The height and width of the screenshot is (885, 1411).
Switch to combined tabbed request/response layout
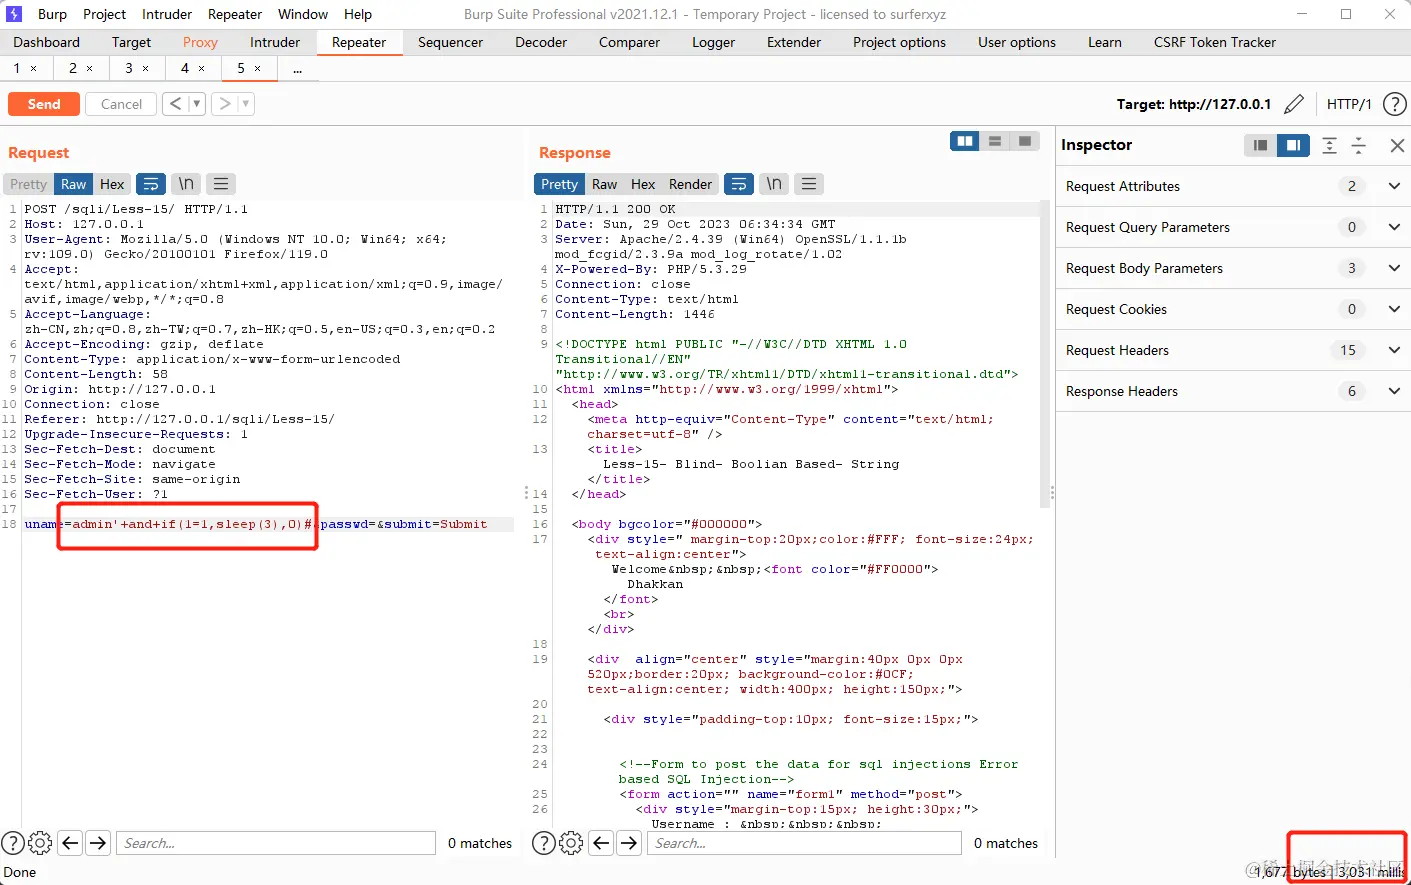(1025, 141)
